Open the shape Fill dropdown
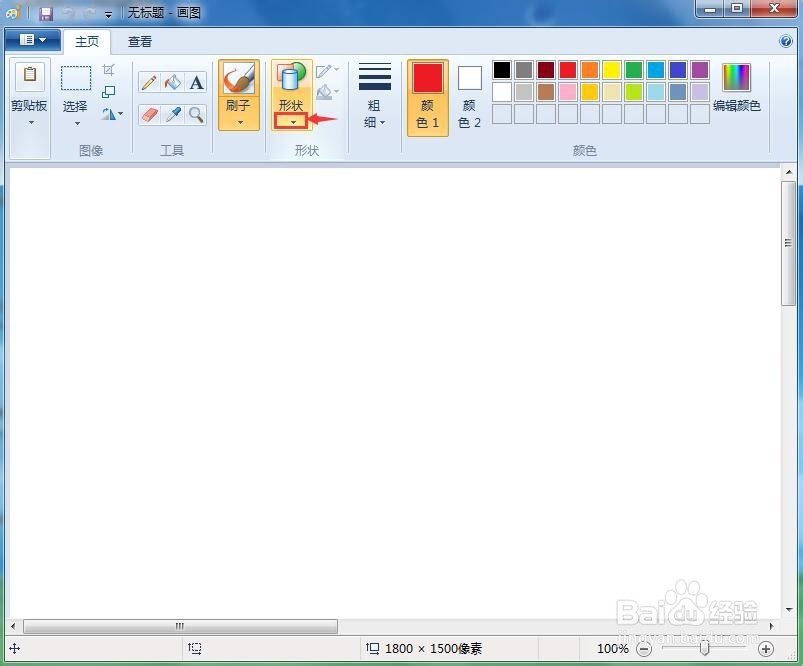803x666 pixels. pos(327,93)
